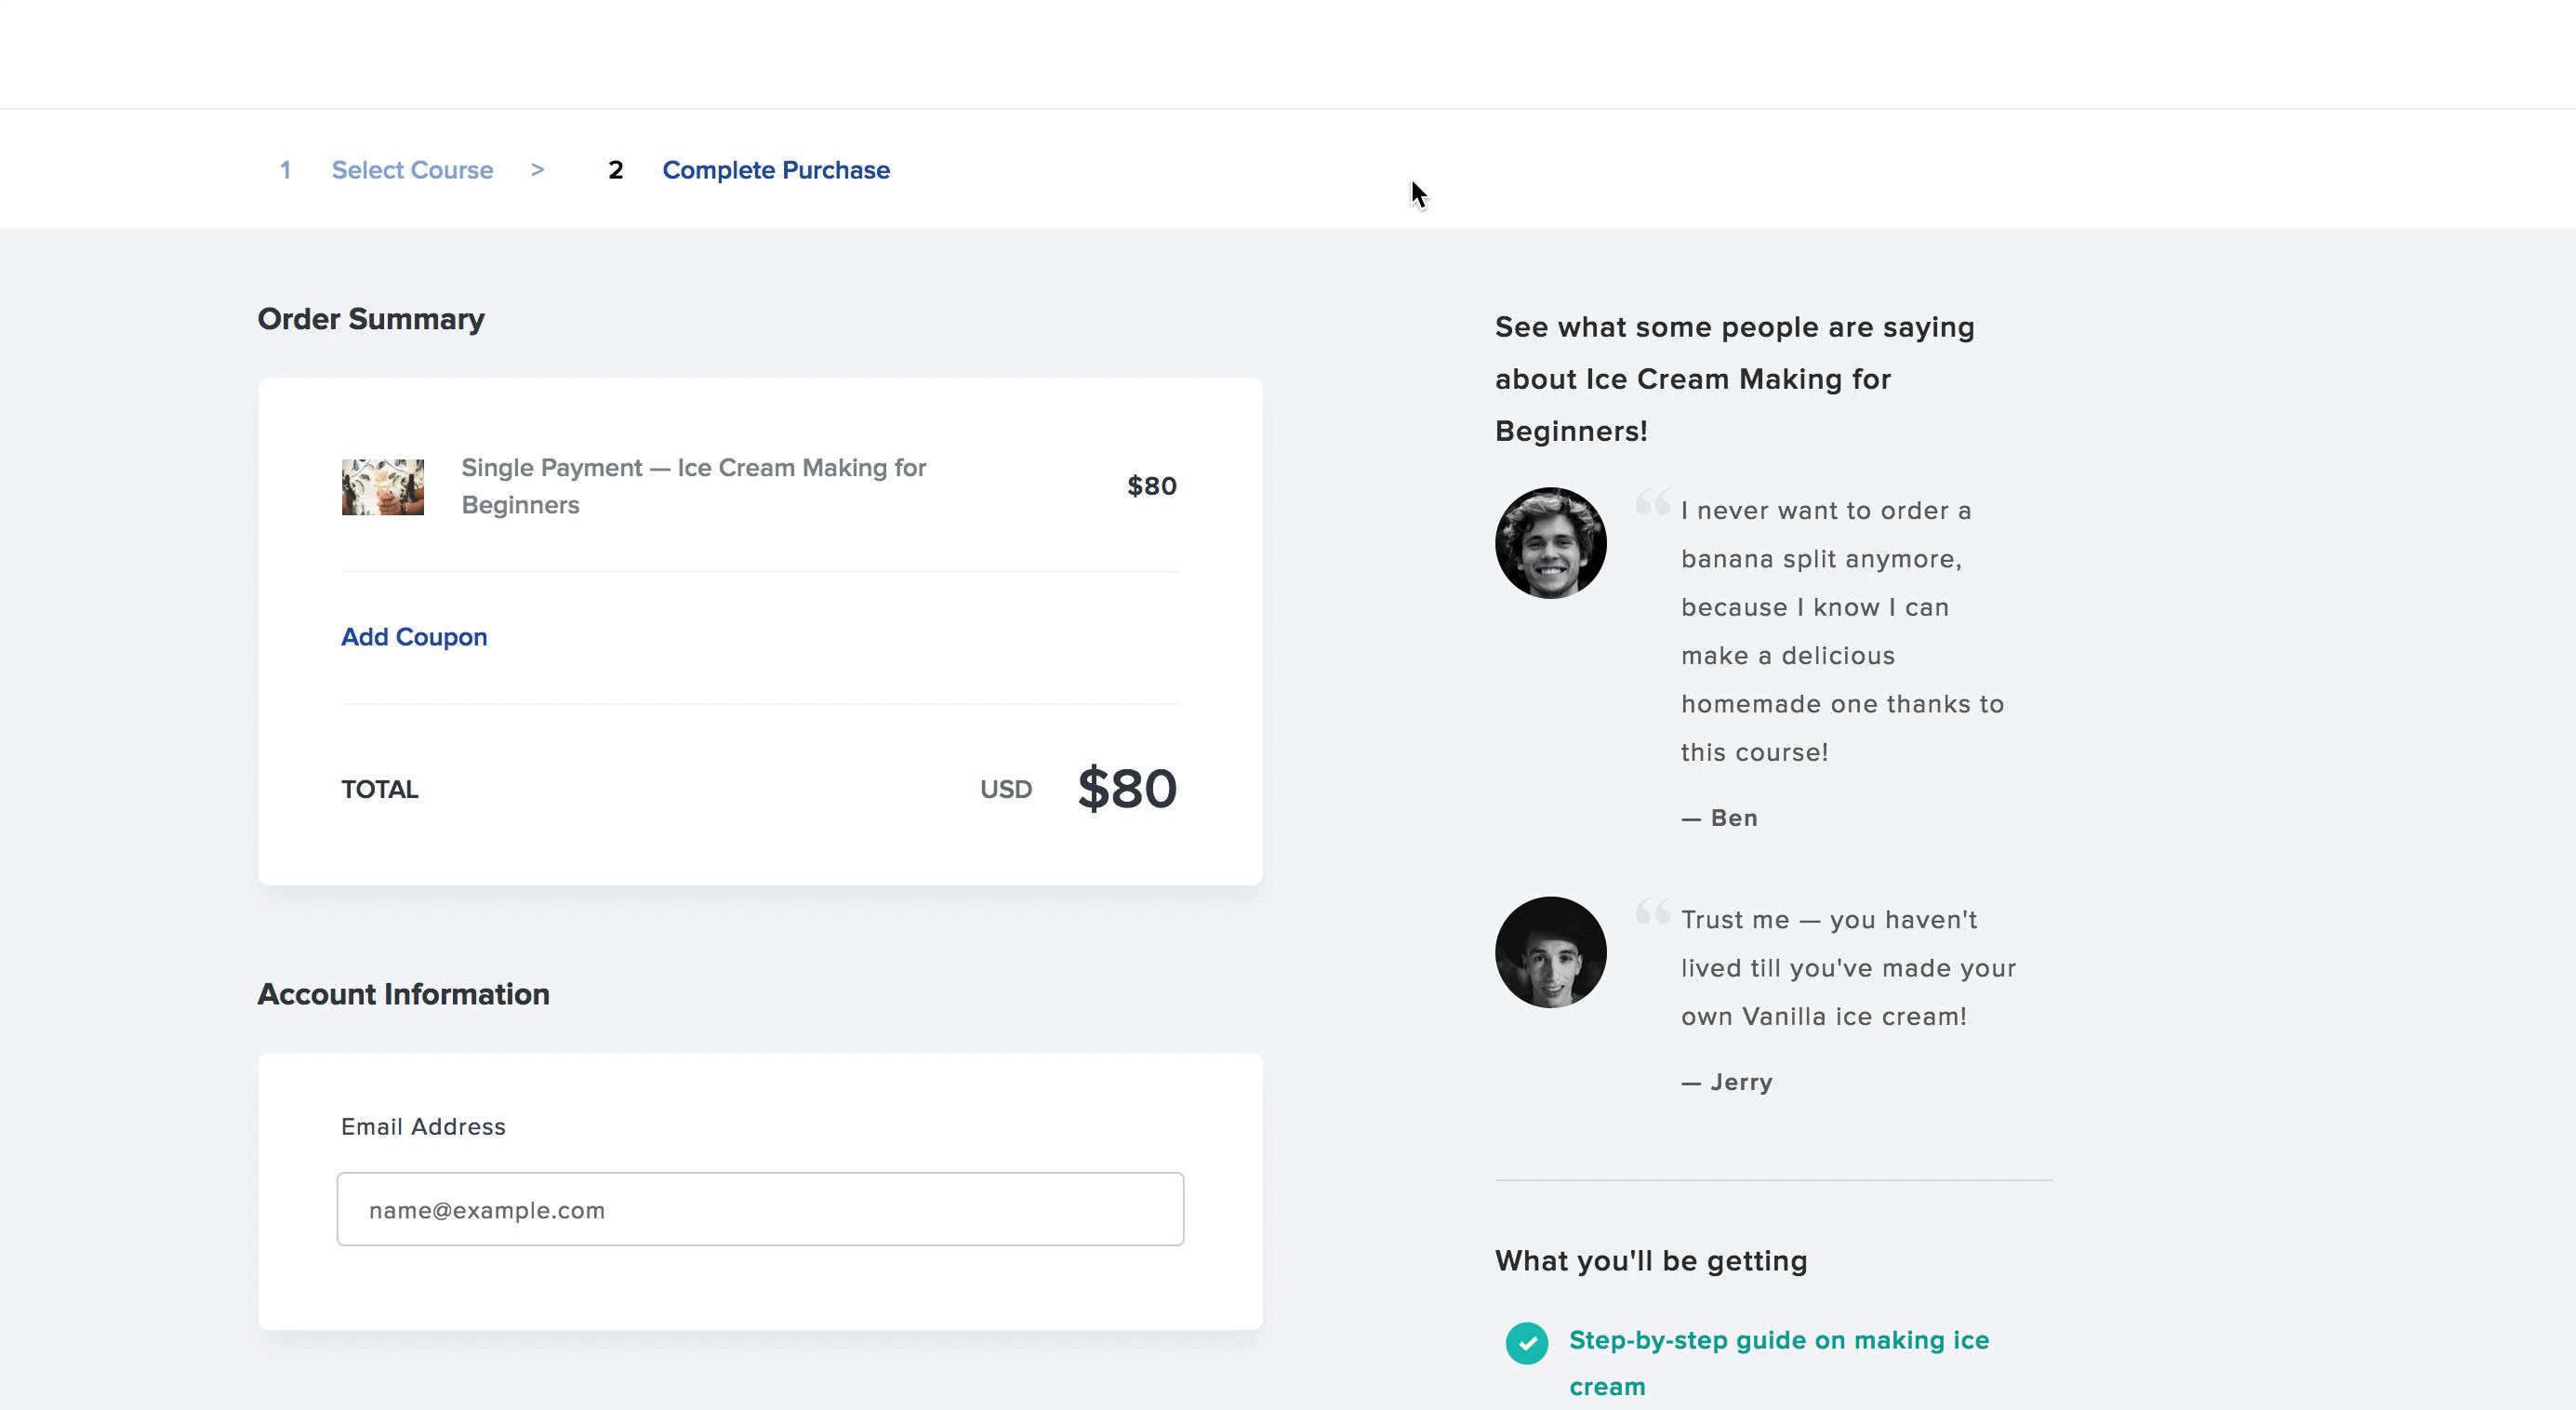The width and height of the screenshot is (2576, 1410).
Task: Click Single Payment Ice Cream Making item title
Action: coord(694,486)
